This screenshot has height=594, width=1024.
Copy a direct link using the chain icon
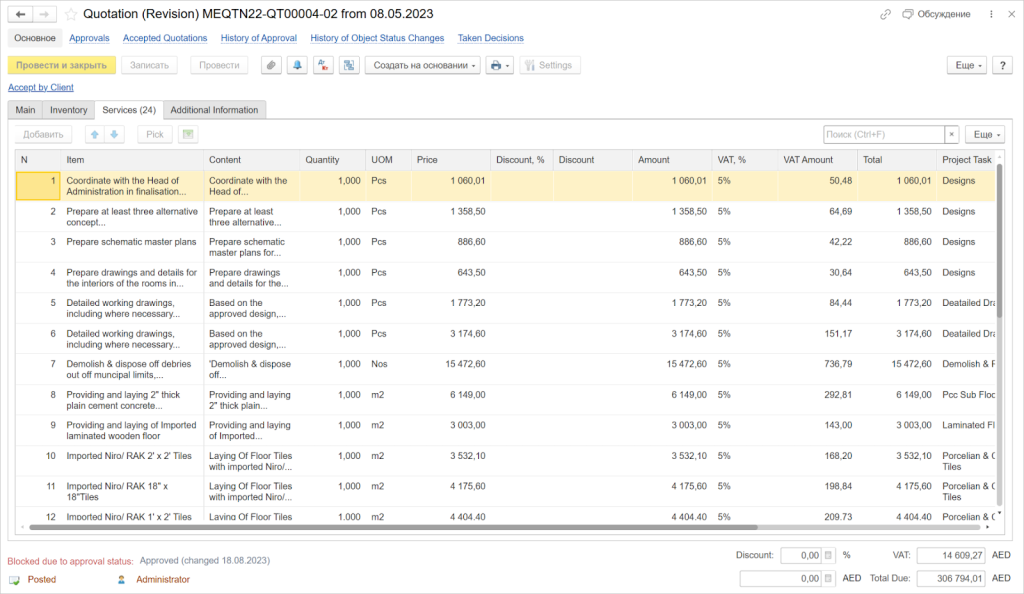(x=885, y=14)
